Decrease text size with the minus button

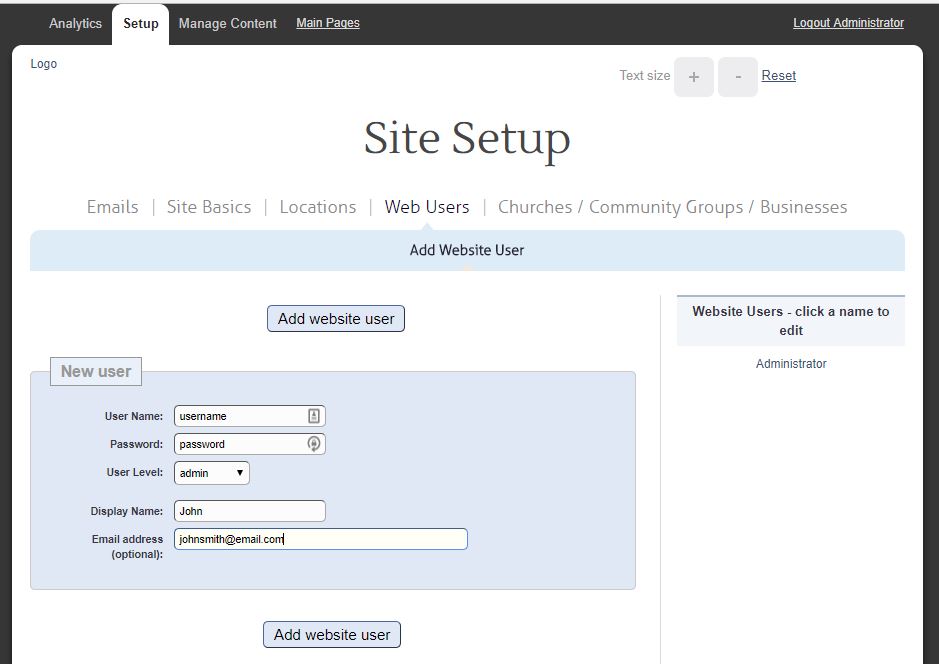pyautogui.click(x=738, y=77)
